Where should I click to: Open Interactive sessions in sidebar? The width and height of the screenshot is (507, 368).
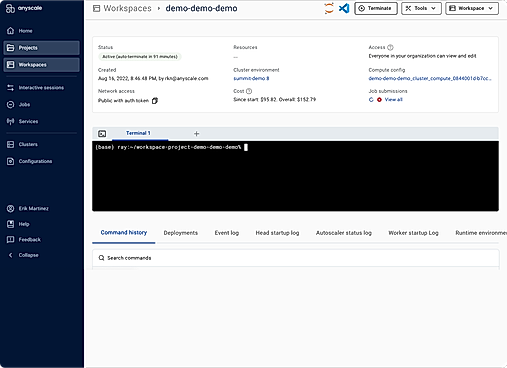41,87
